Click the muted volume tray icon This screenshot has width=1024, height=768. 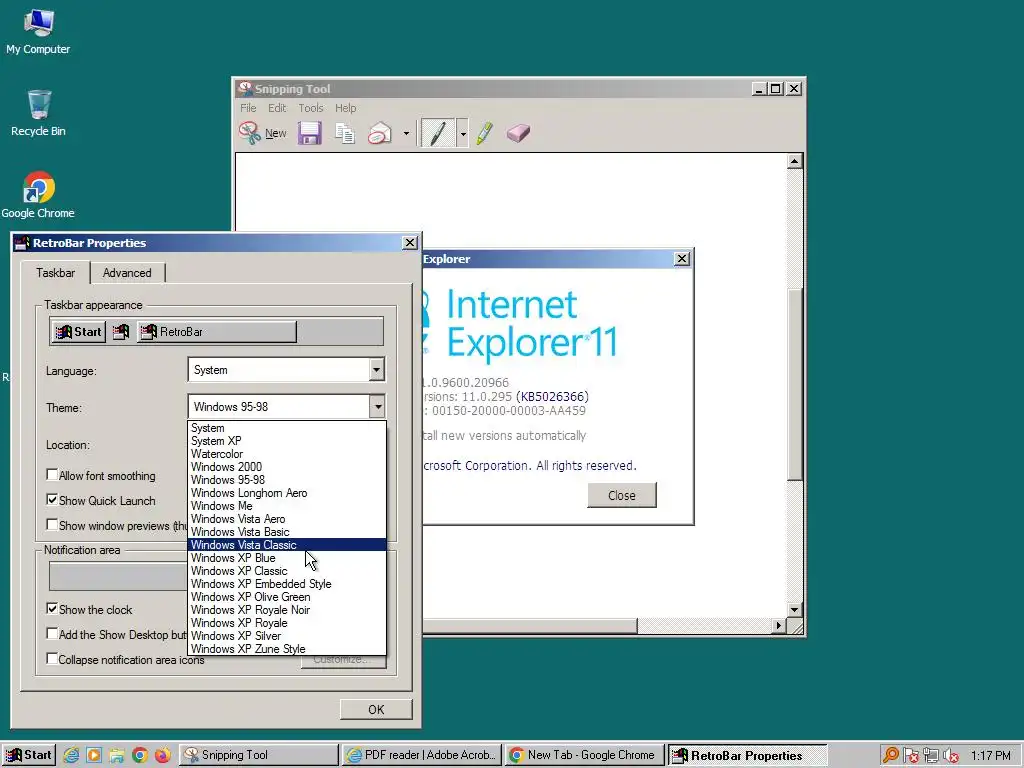coord(952,756)
